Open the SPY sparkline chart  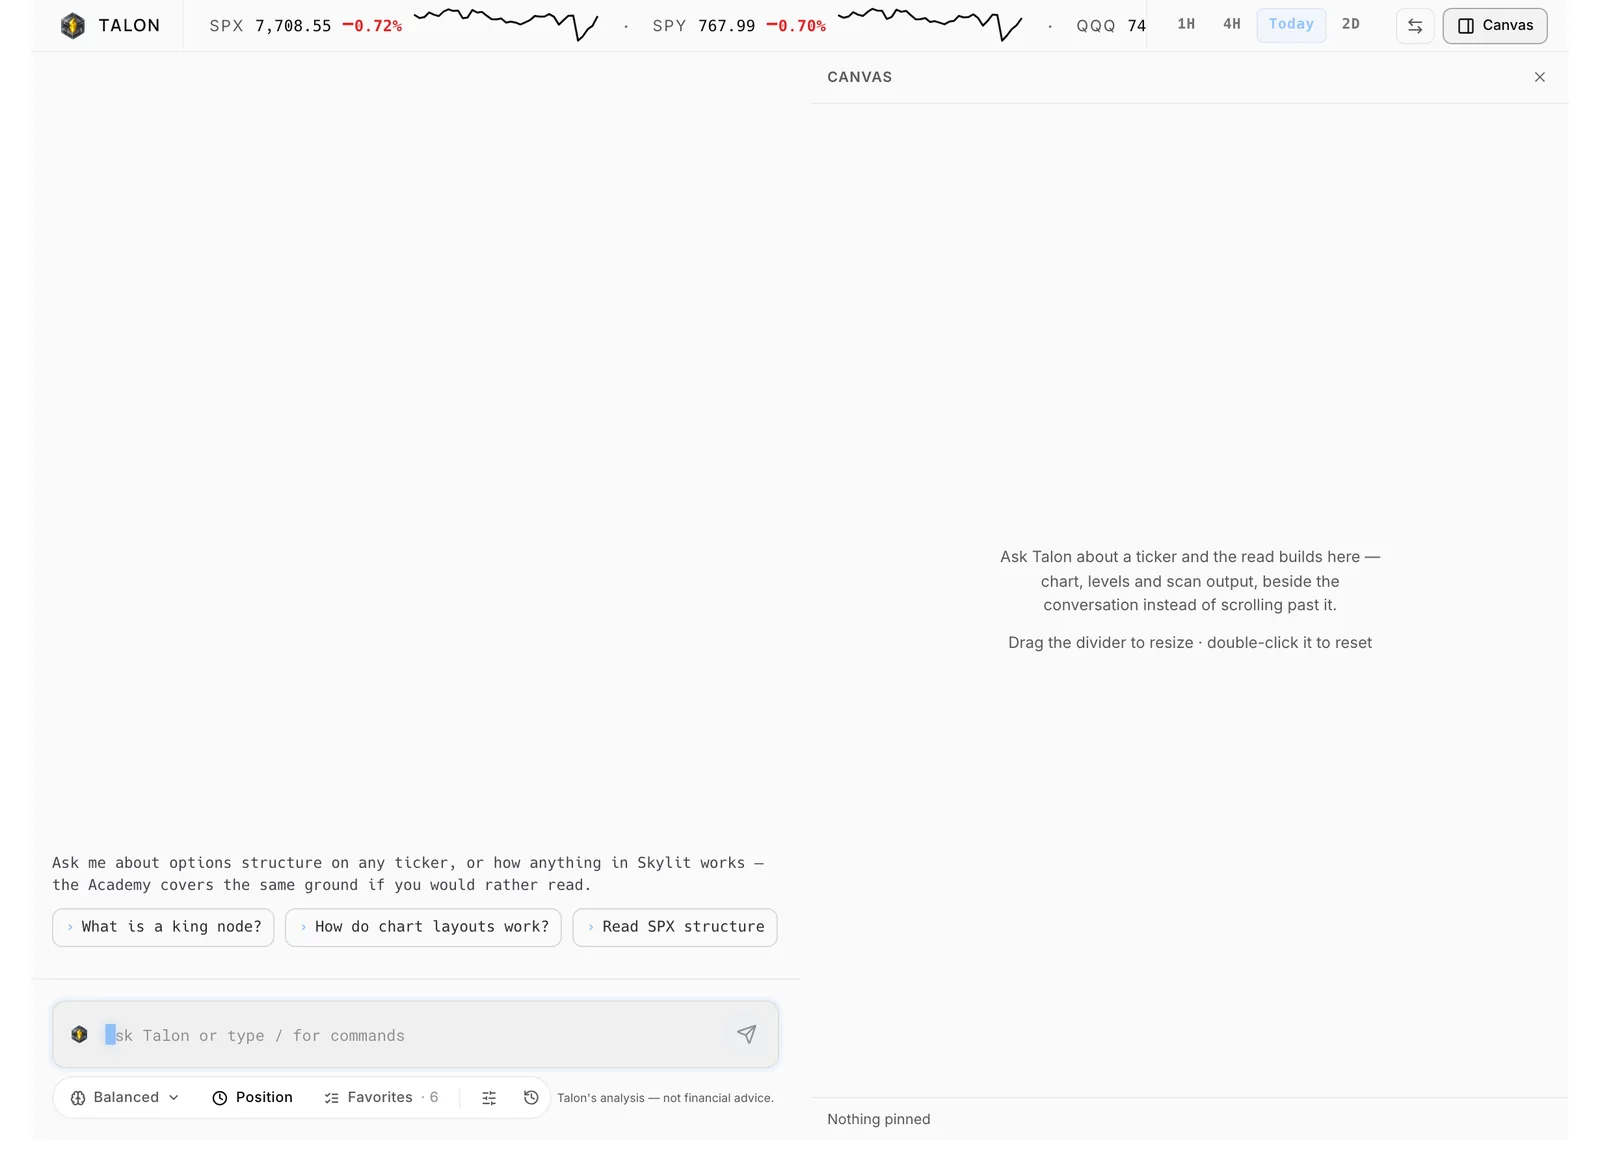click(x=930, y=24)
